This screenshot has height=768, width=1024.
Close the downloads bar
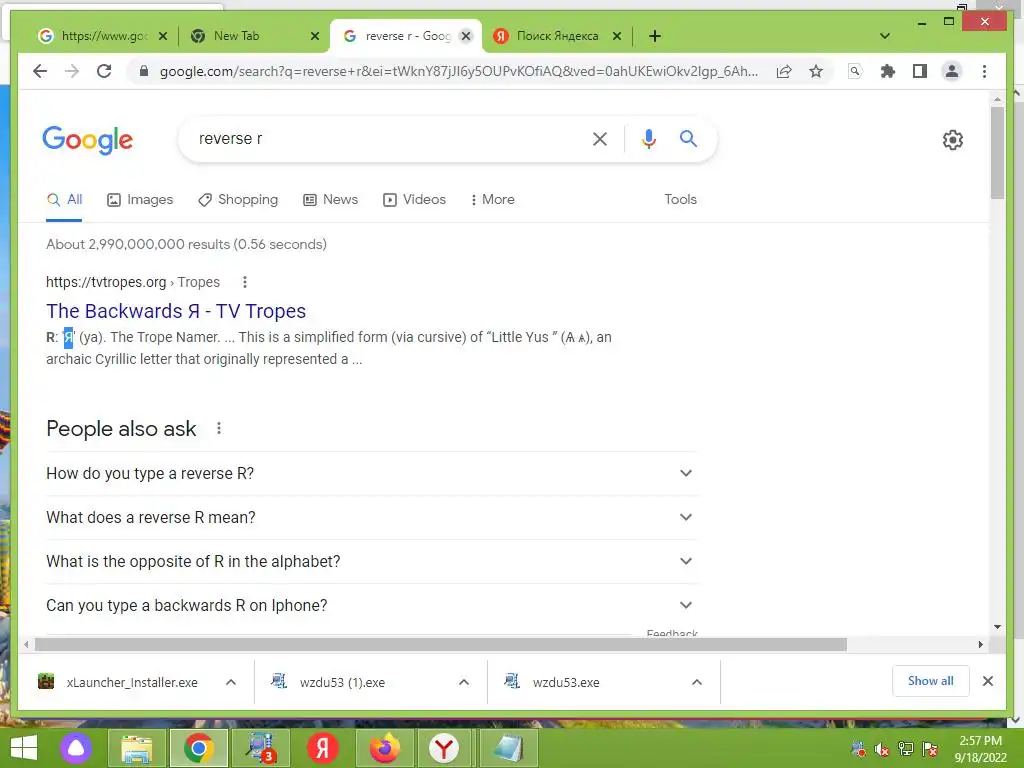(x=987, y=681)
